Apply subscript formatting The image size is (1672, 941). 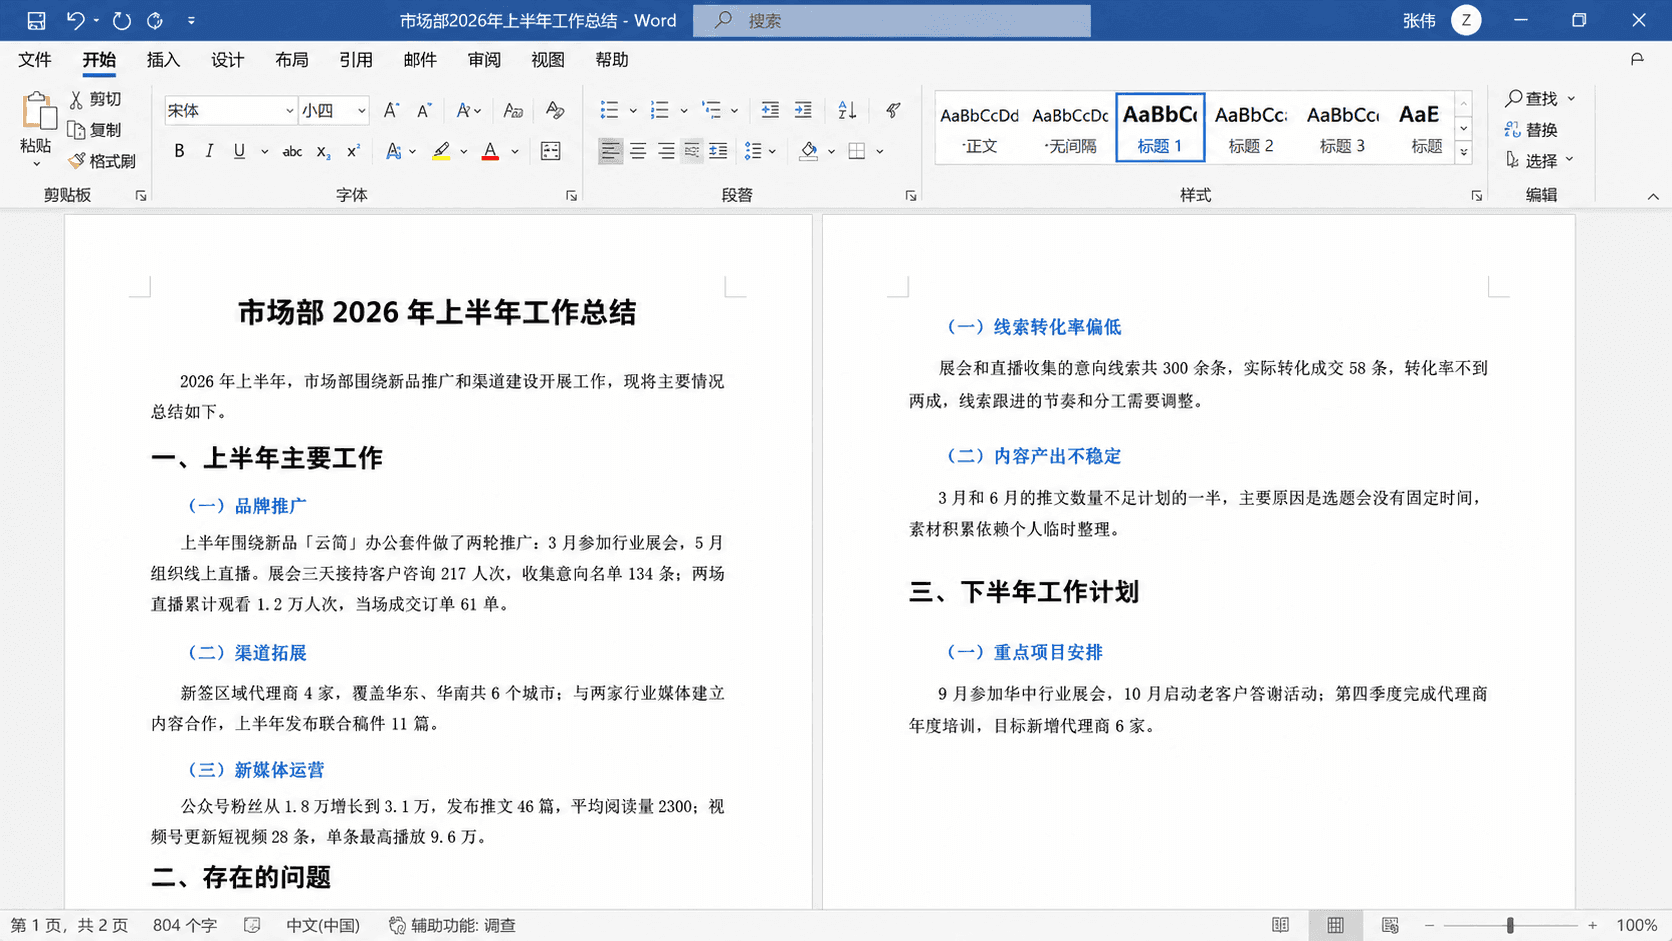322,151
